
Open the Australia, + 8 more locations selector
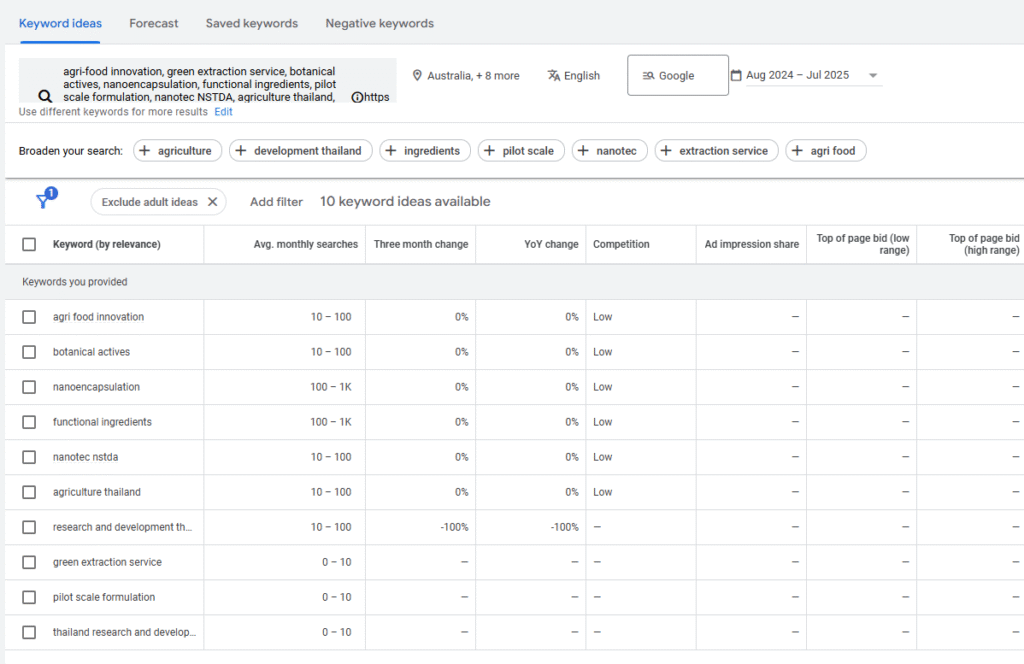click(472, 76)
